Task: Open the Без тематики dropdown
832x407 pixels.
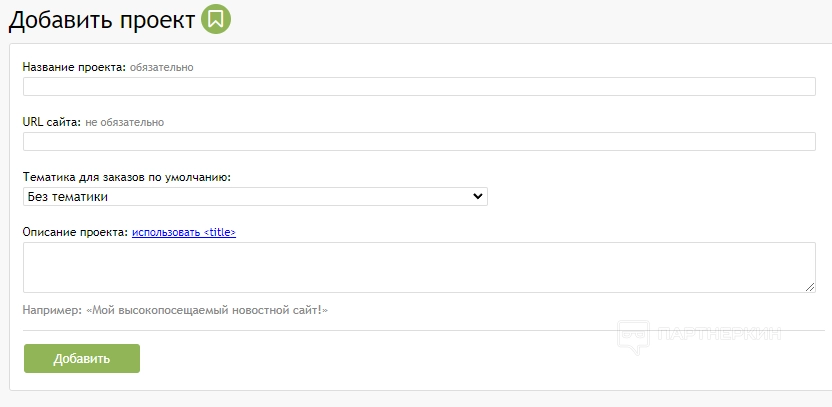Action: coord(255,197)
